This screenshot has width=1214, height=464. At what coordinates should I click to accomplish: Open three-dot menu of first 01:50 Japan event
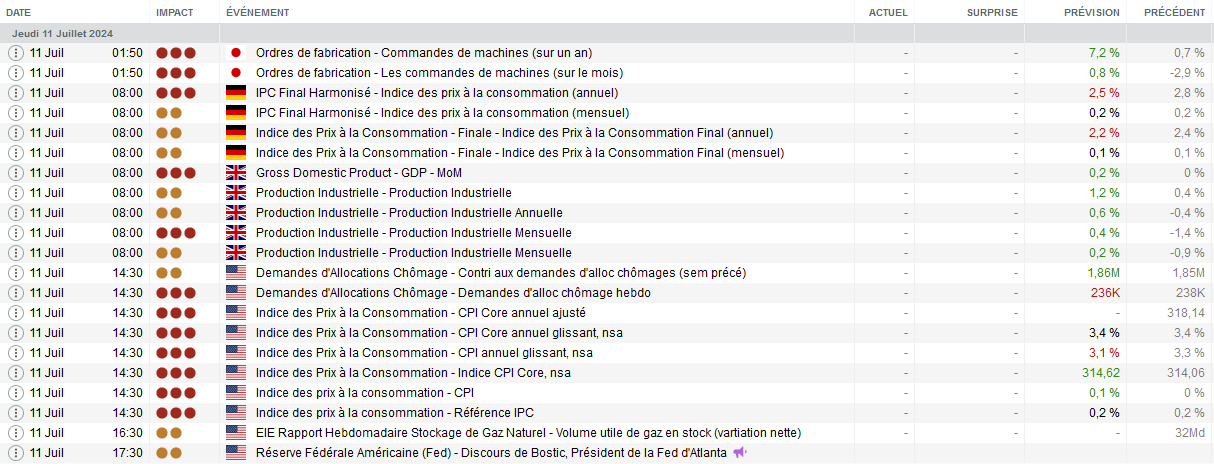pos(15,53)
